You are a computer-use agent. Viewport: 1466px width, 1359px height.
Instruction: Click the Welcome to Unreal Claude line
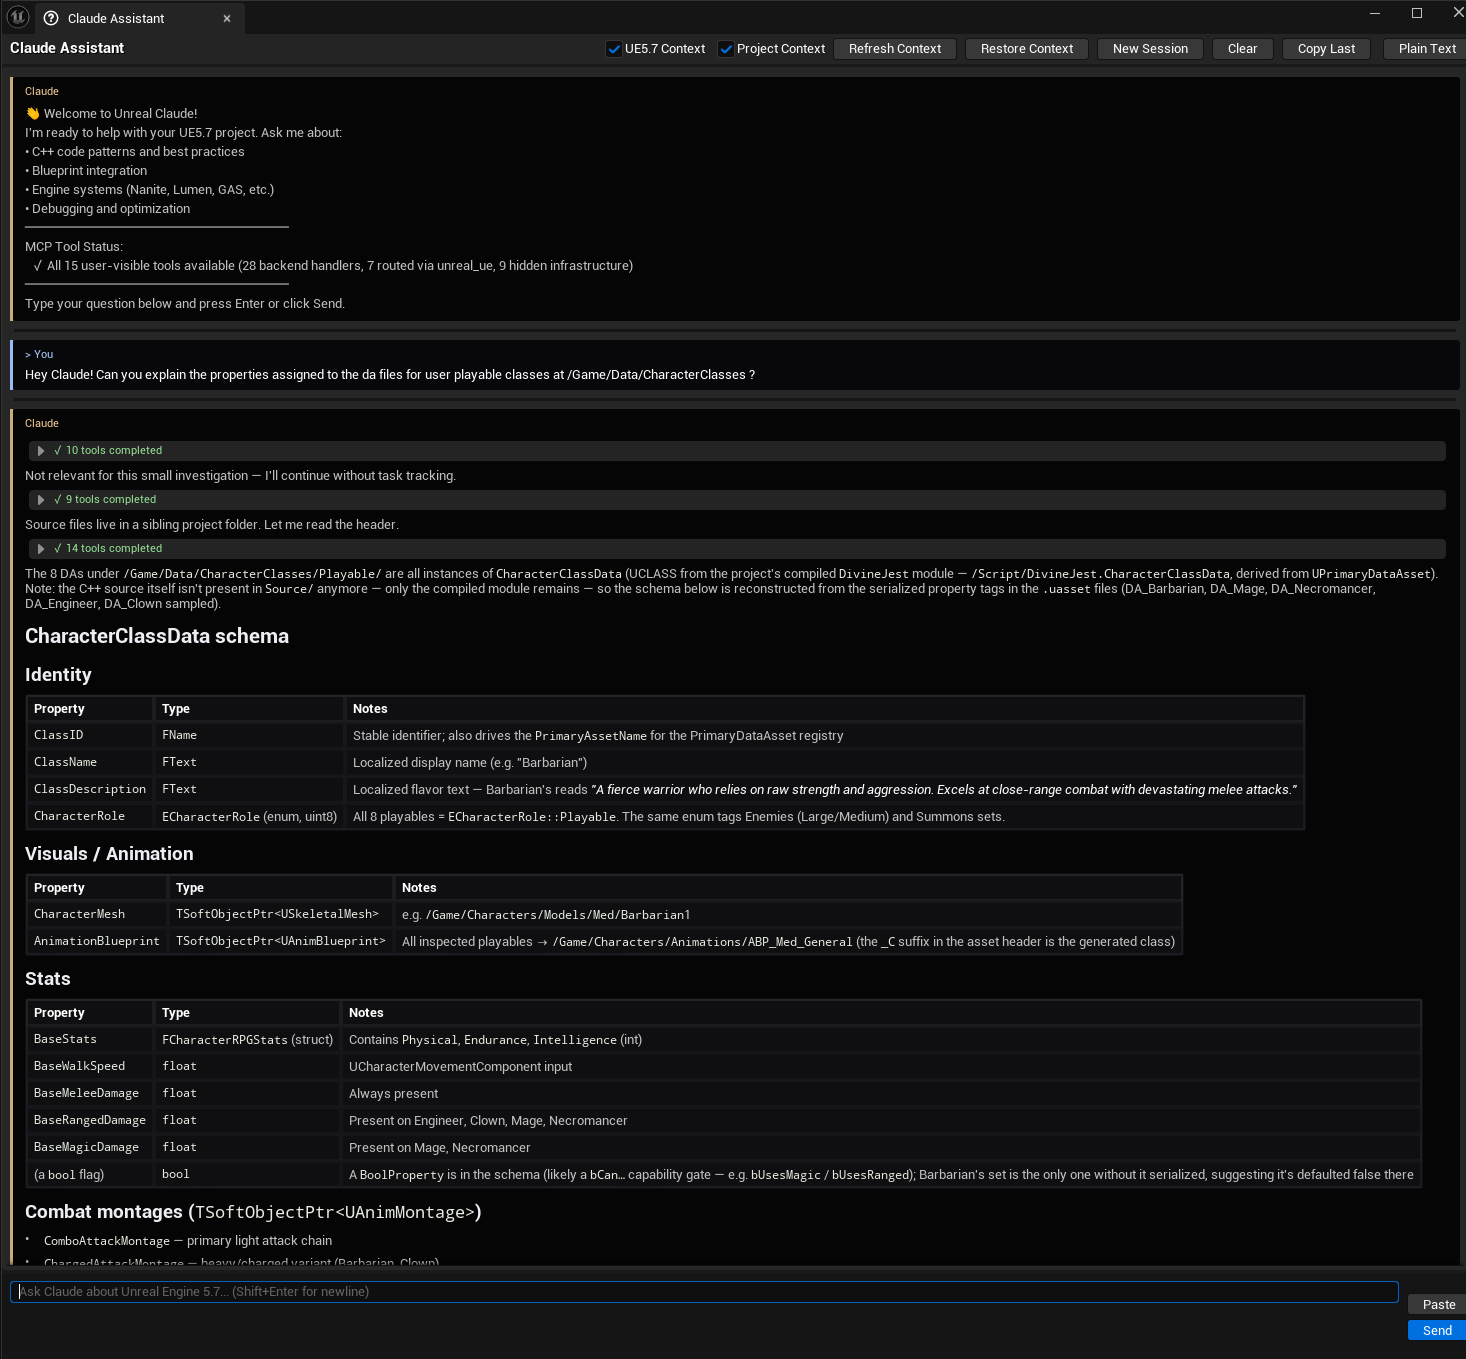click(x=111, y=114)
